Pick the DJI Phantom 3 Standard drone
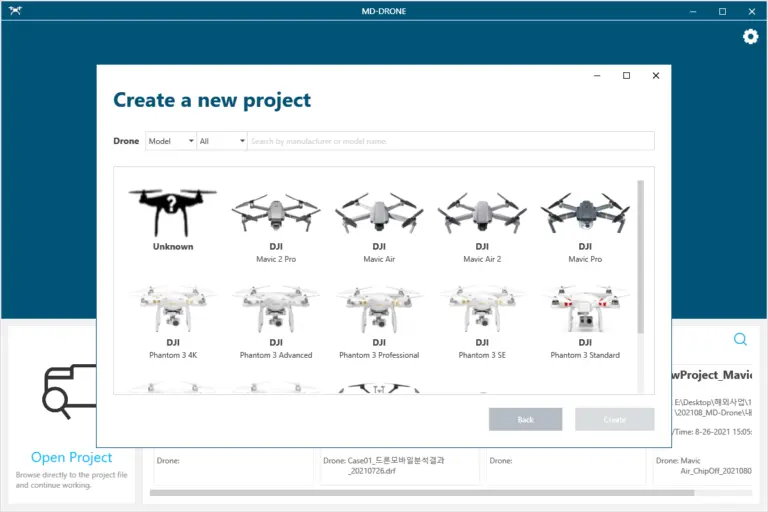This screenshot has width=768, height=512. click(x=585, y=310)
